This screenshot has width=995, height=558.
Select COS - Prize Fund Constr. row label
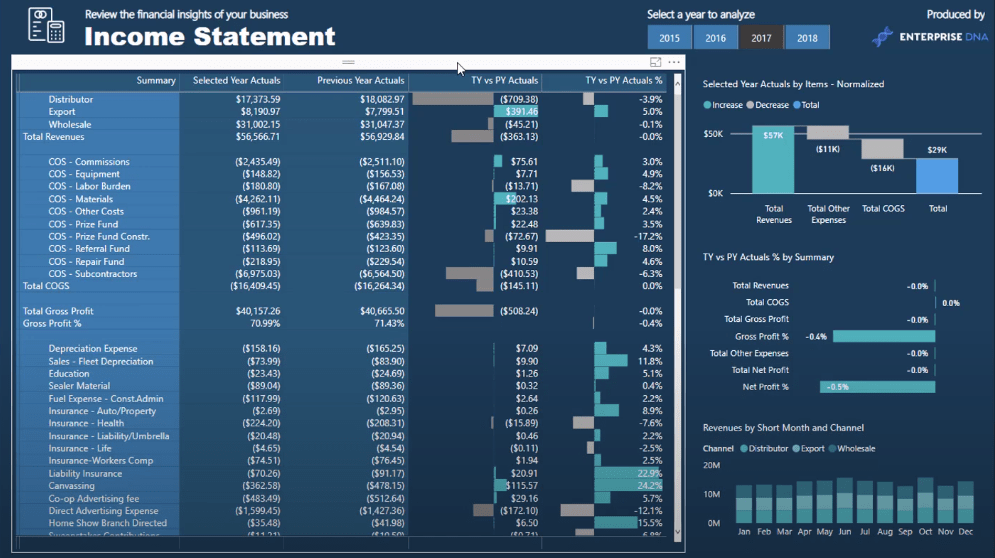pos(99,237)
